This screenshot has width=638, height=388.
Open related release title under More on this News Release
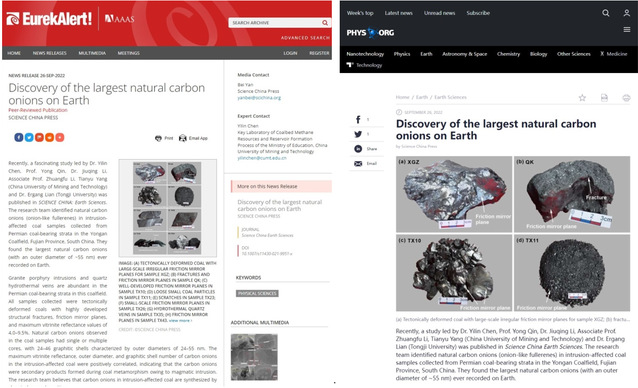280,205
